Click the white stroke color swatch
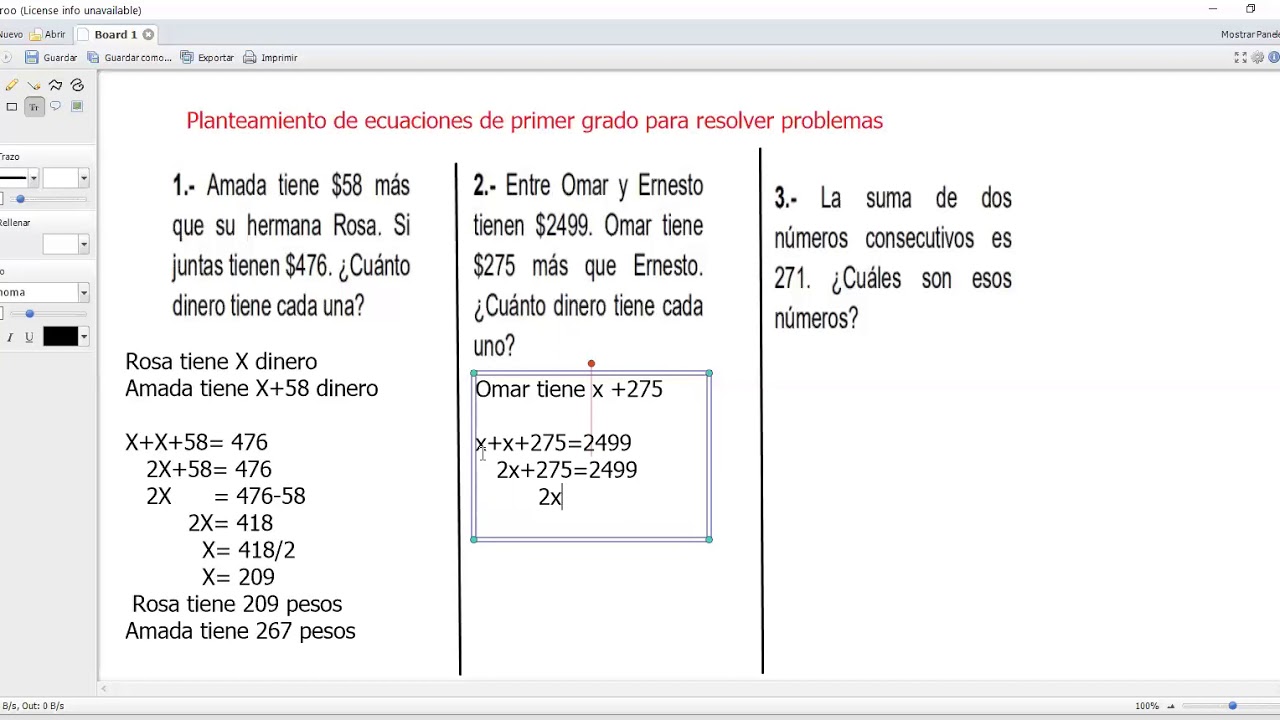1280x720 pixels. pos(60,178)
